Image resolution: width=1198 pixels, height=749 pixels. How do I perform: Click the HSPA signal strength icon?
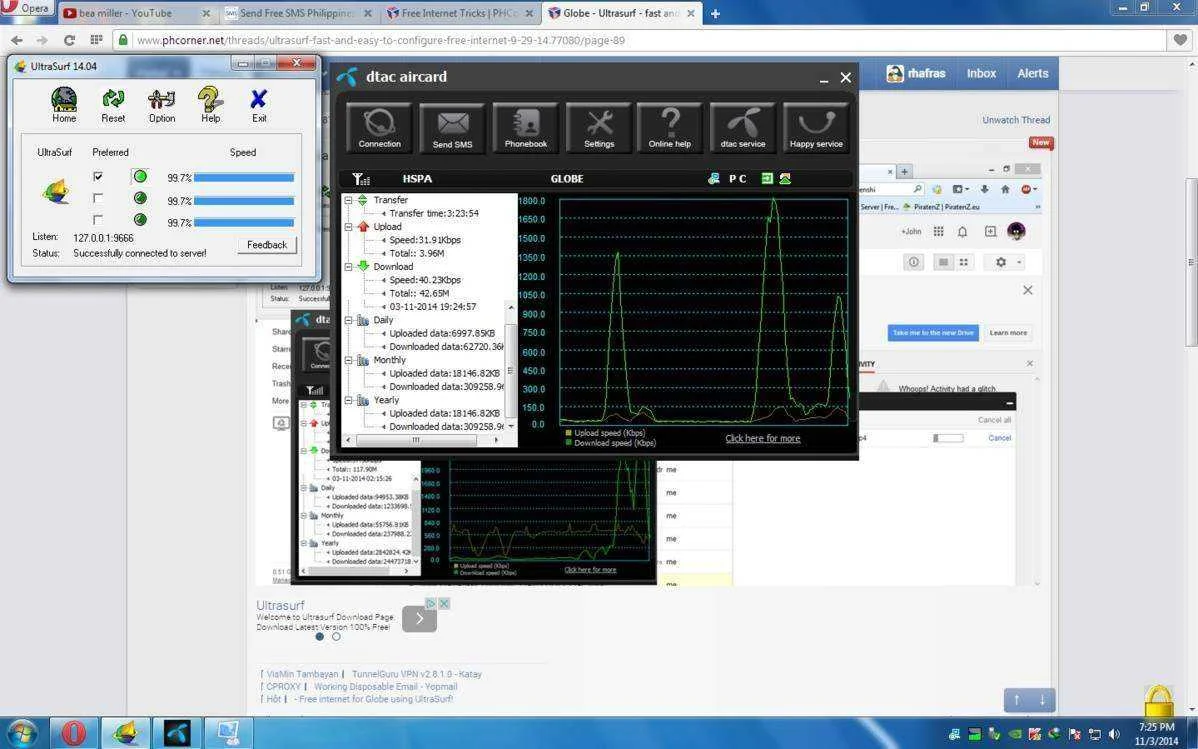click(361, 179)
